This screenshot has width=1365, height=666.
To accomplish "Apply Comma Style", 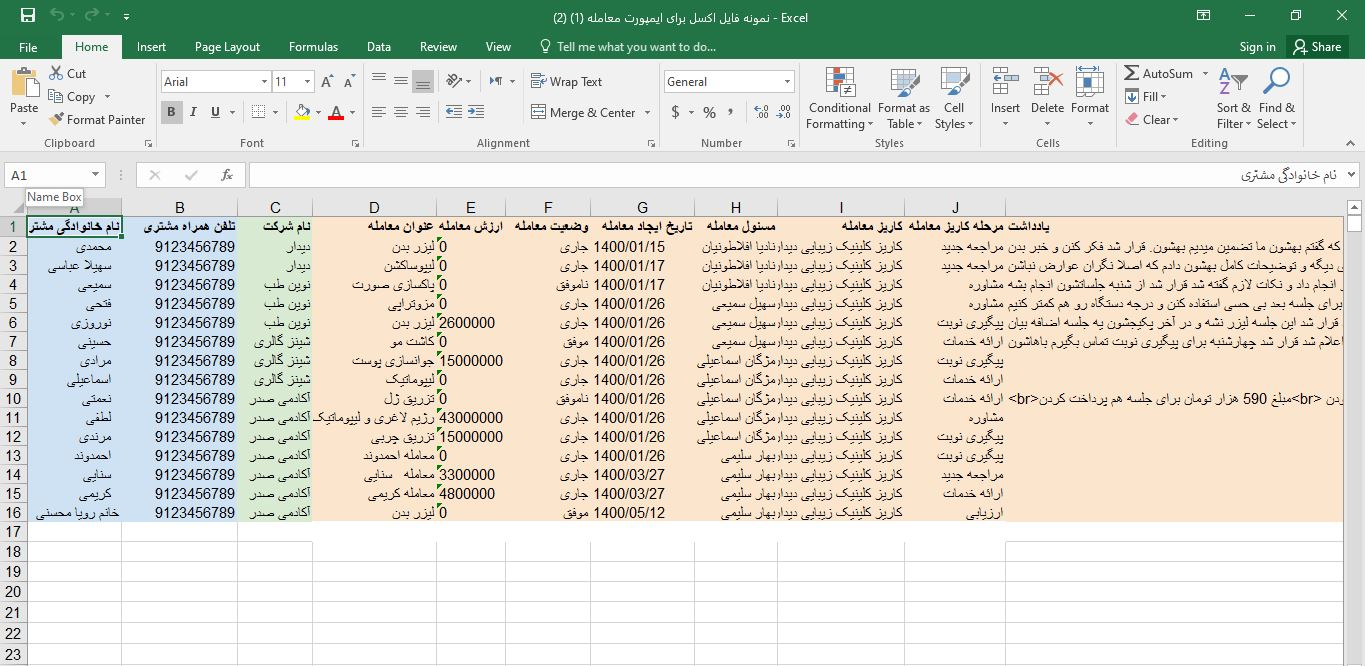I will [730, 113].
